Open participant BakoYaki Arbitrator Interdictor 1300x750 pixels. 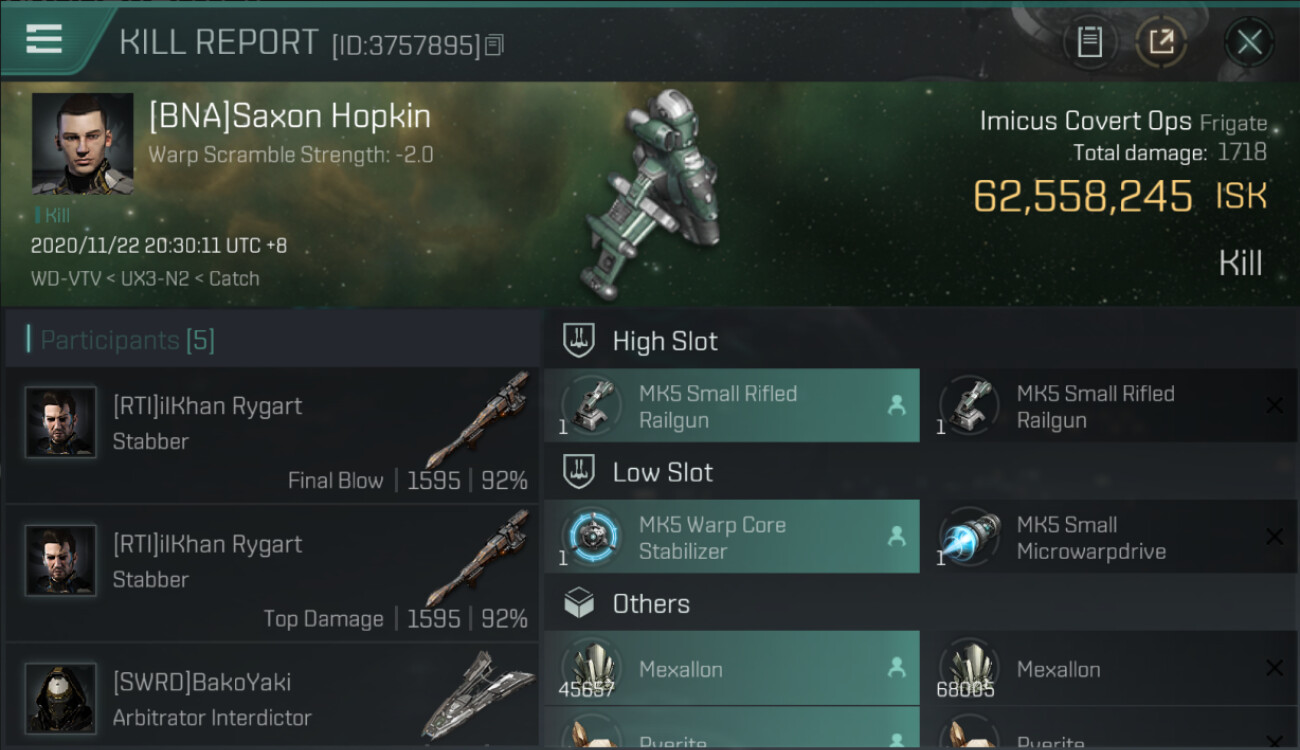[x=272, y=697]
